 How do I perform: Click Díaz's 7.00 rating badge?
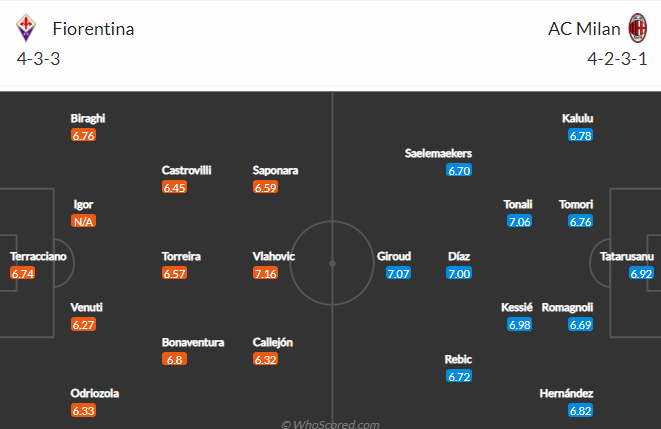coord(459,273)
